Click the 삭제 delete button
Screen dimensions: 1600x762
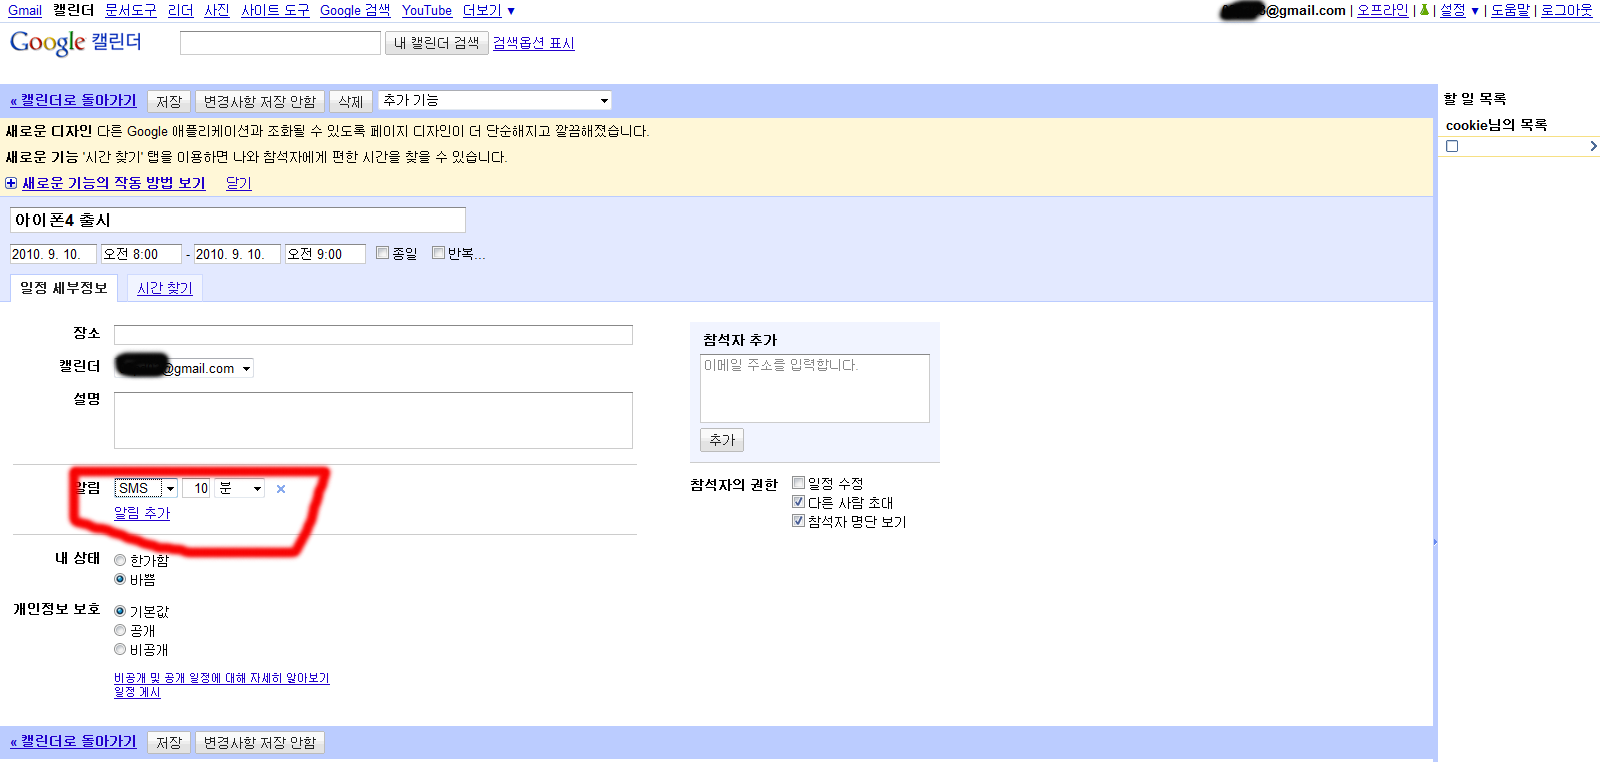pos(351,101)
